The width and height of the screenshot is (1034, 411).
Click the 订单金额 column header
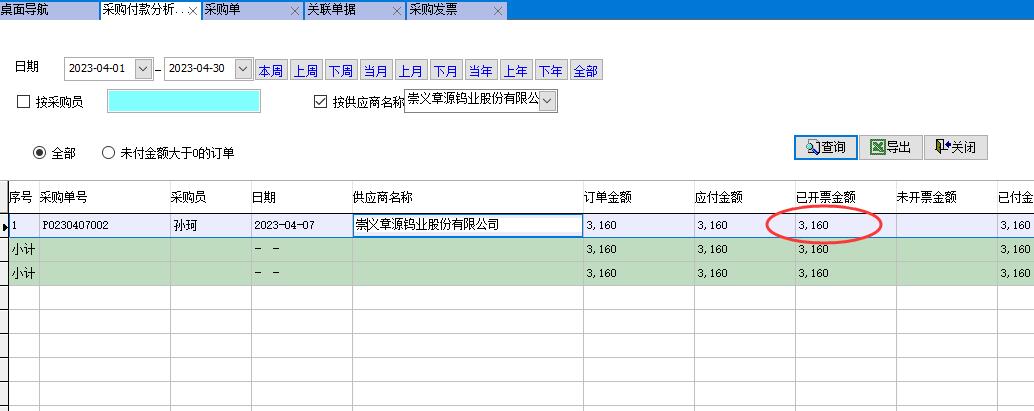point(608,197)
